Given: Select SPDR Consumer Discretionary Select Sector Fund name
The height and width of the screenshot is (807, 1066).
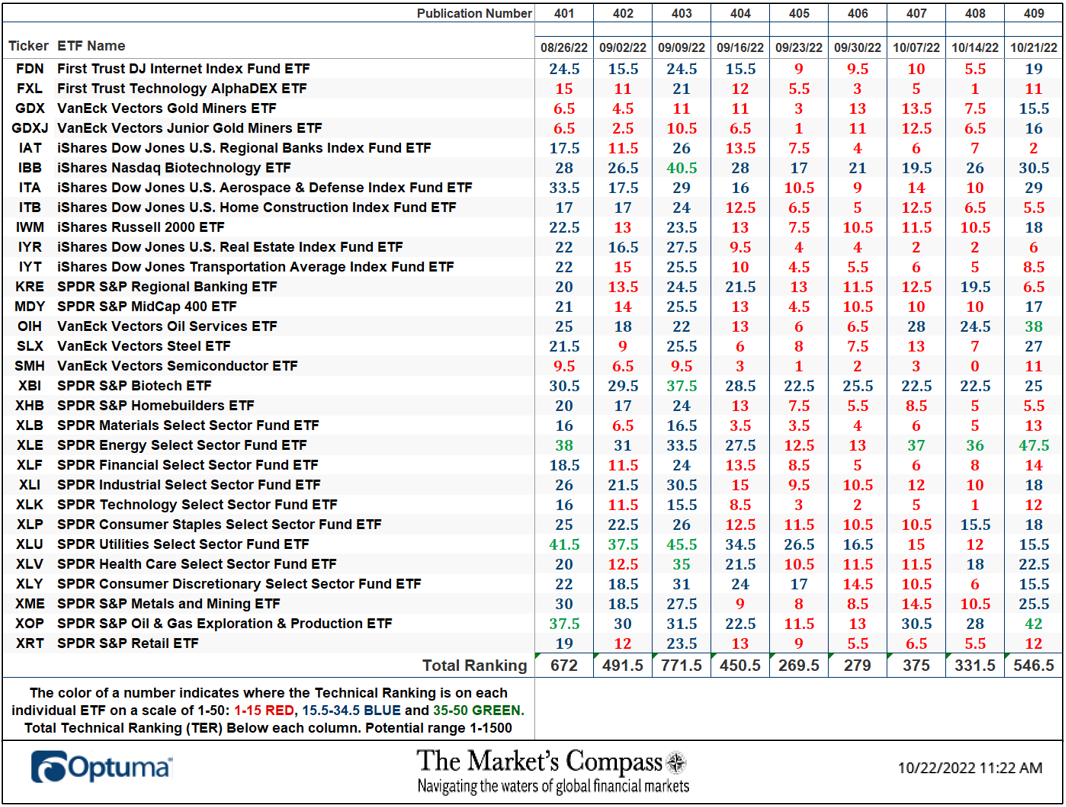Looking at the screenshot, I should pos(239,583).
